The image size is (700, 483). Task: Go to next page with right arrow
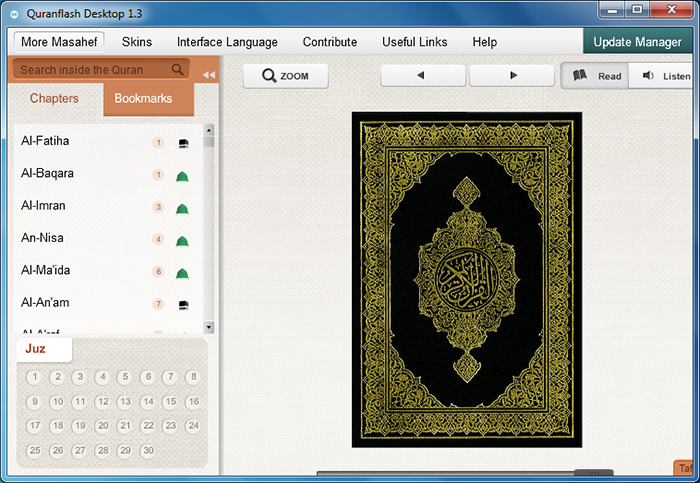click(512, 75)
